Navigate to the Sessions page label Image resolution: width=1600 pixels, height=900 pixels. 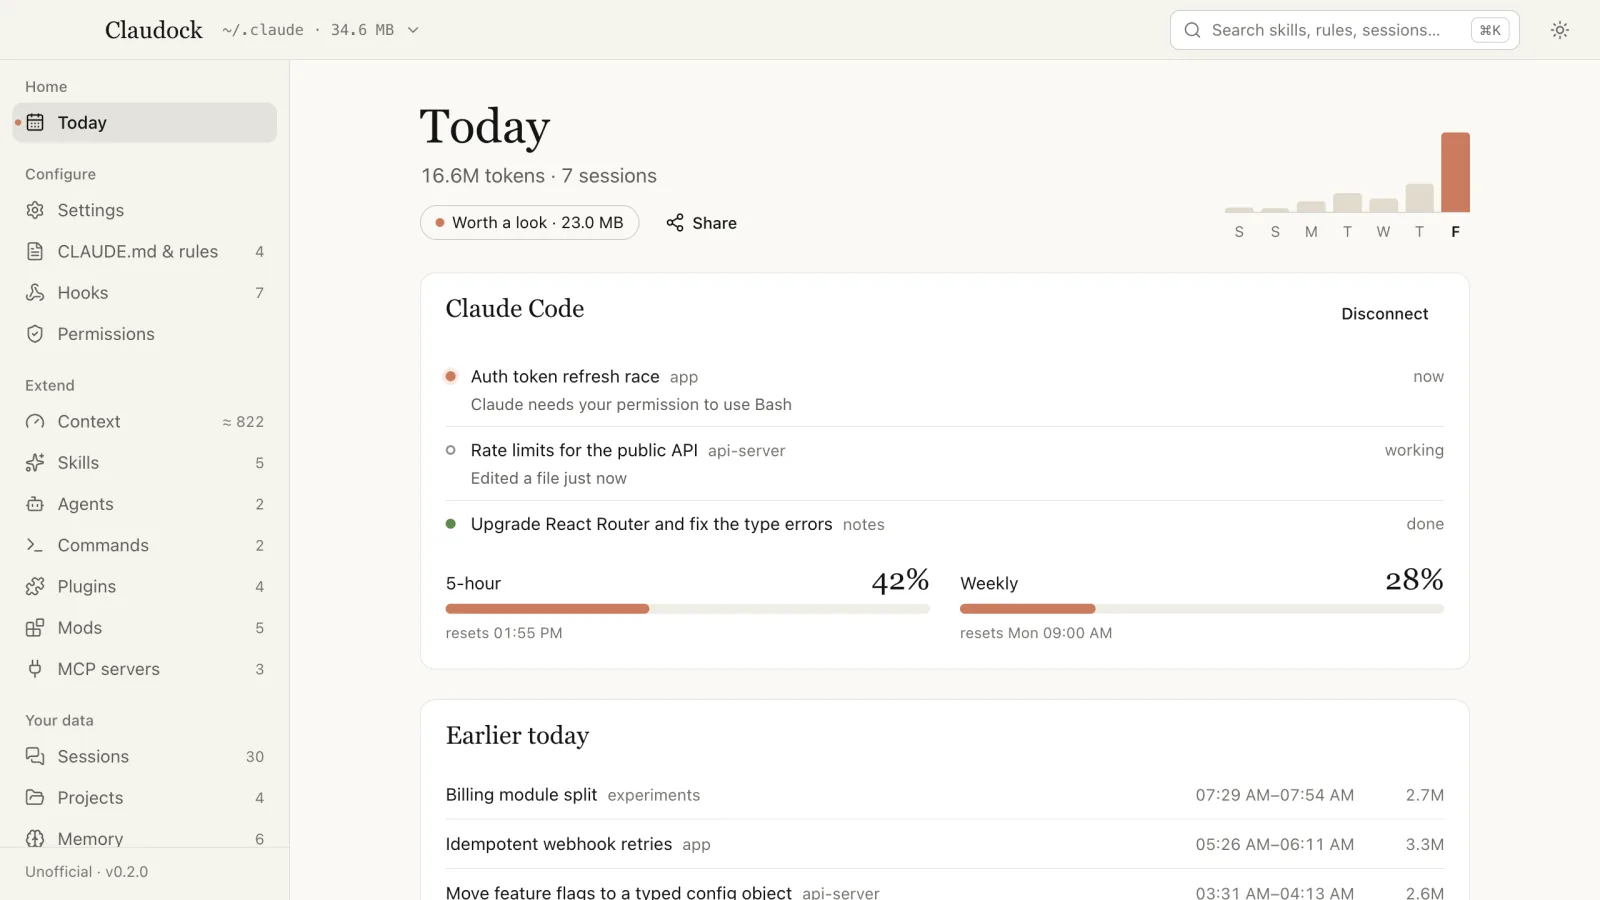[x=93, y=757]
